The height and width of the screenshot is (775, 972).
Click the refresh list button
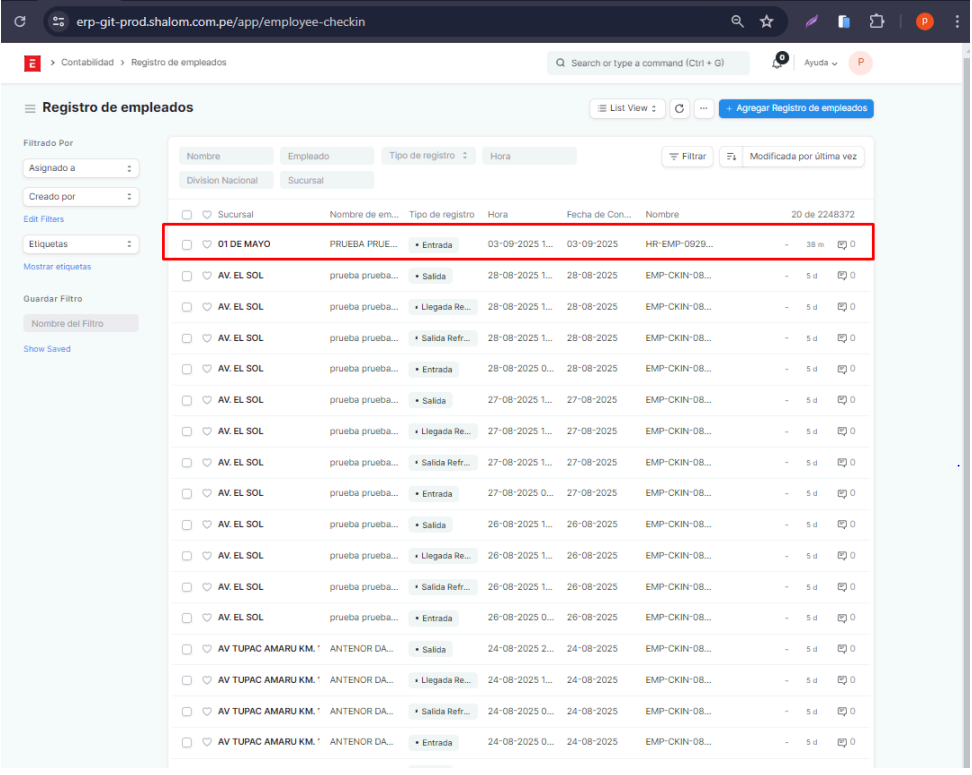tap(680, 108)
